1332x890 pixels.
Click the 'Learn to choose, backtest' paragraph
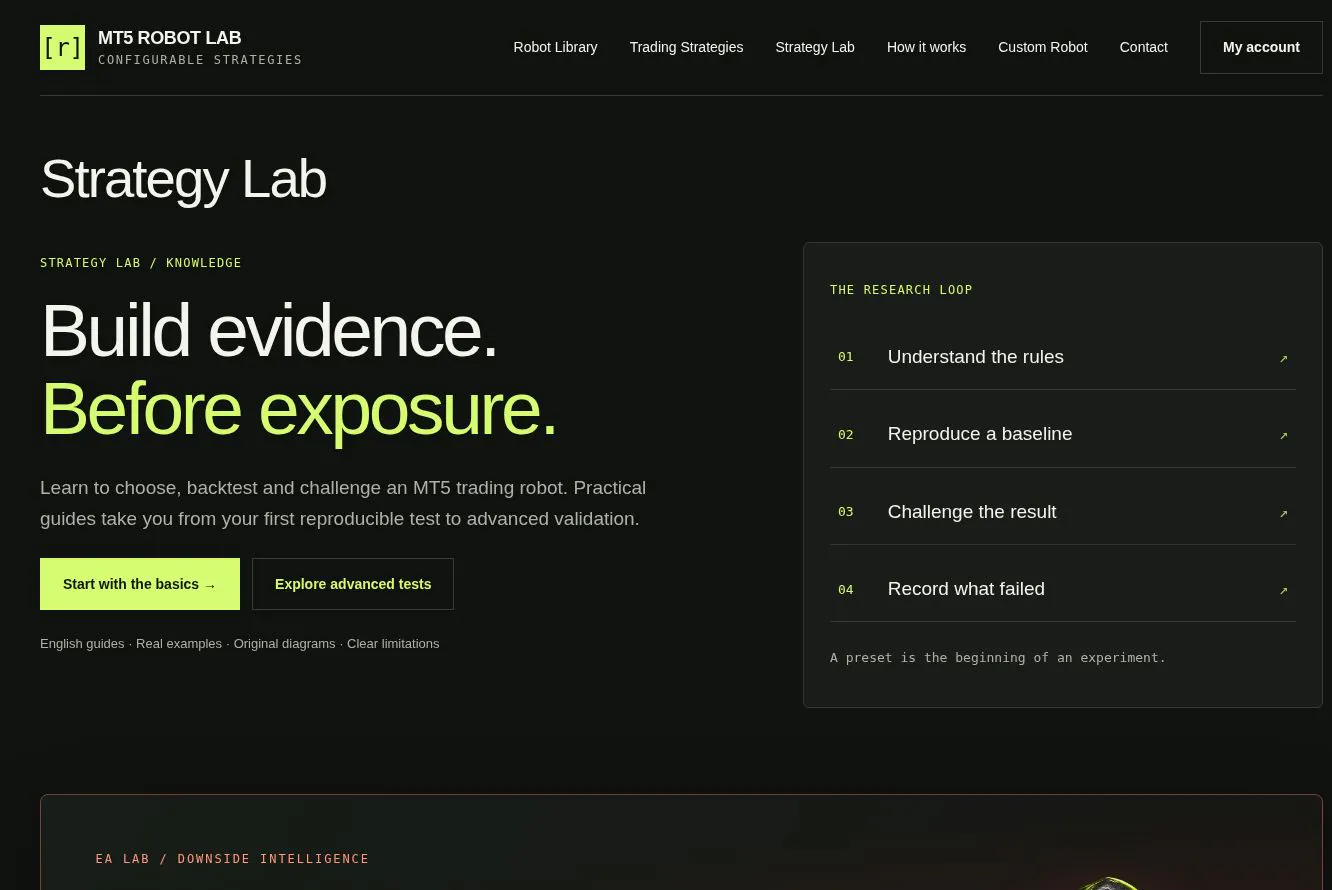pyautogui.click(x=343, y=503)
